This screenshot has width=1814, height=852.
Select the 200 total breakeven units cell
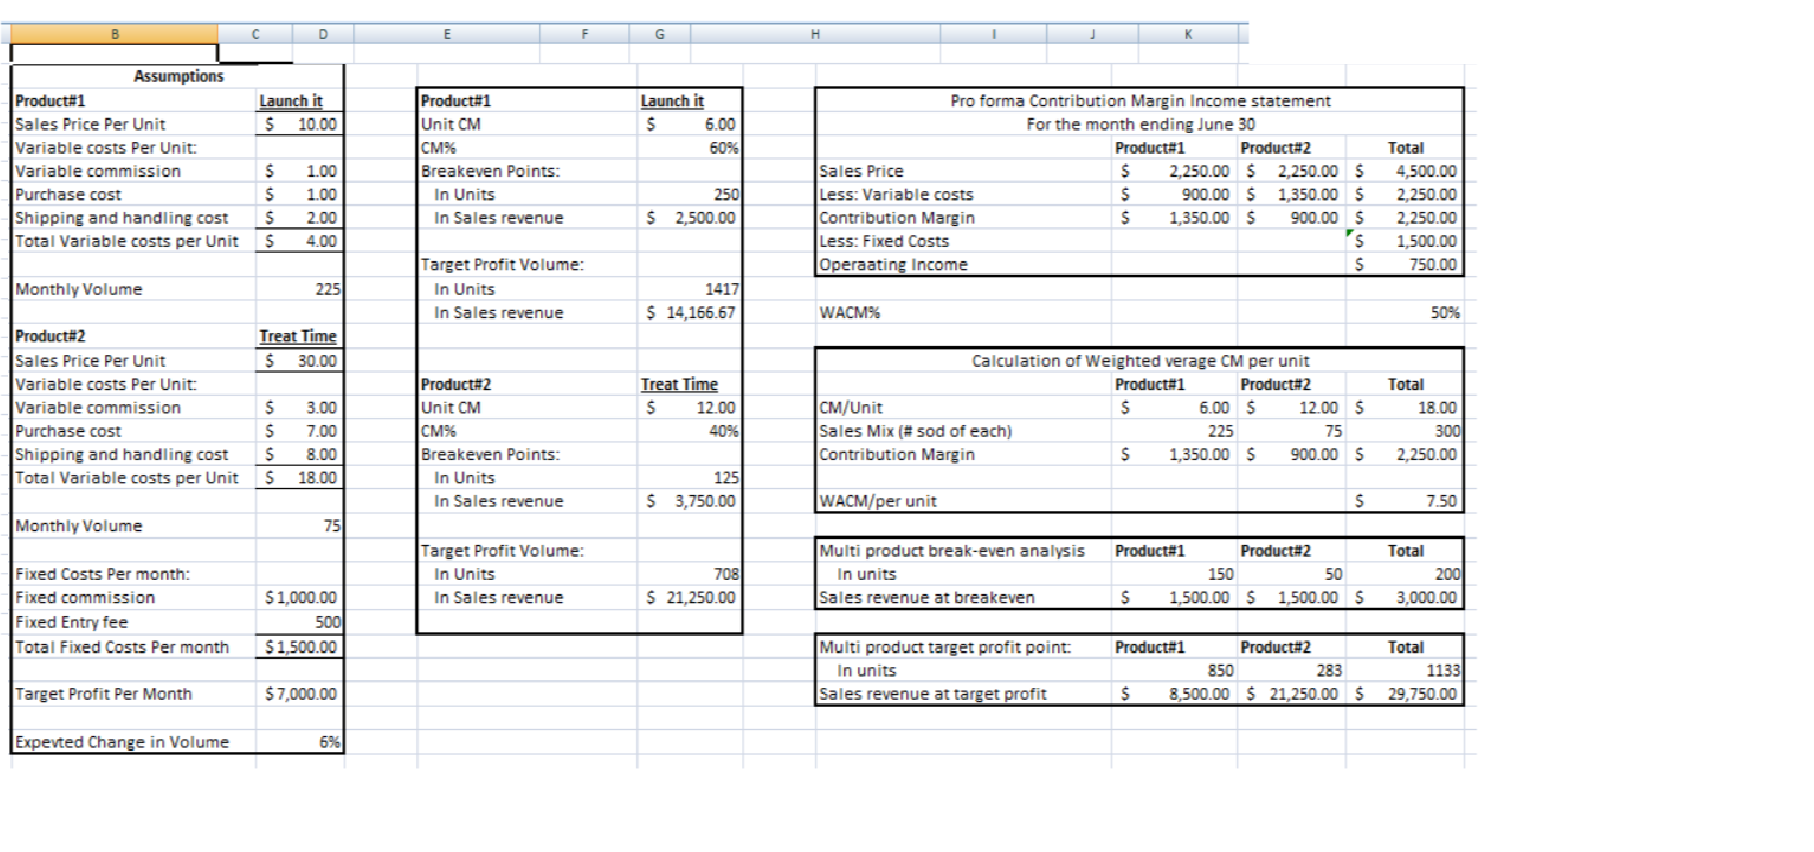[1406, 574]
